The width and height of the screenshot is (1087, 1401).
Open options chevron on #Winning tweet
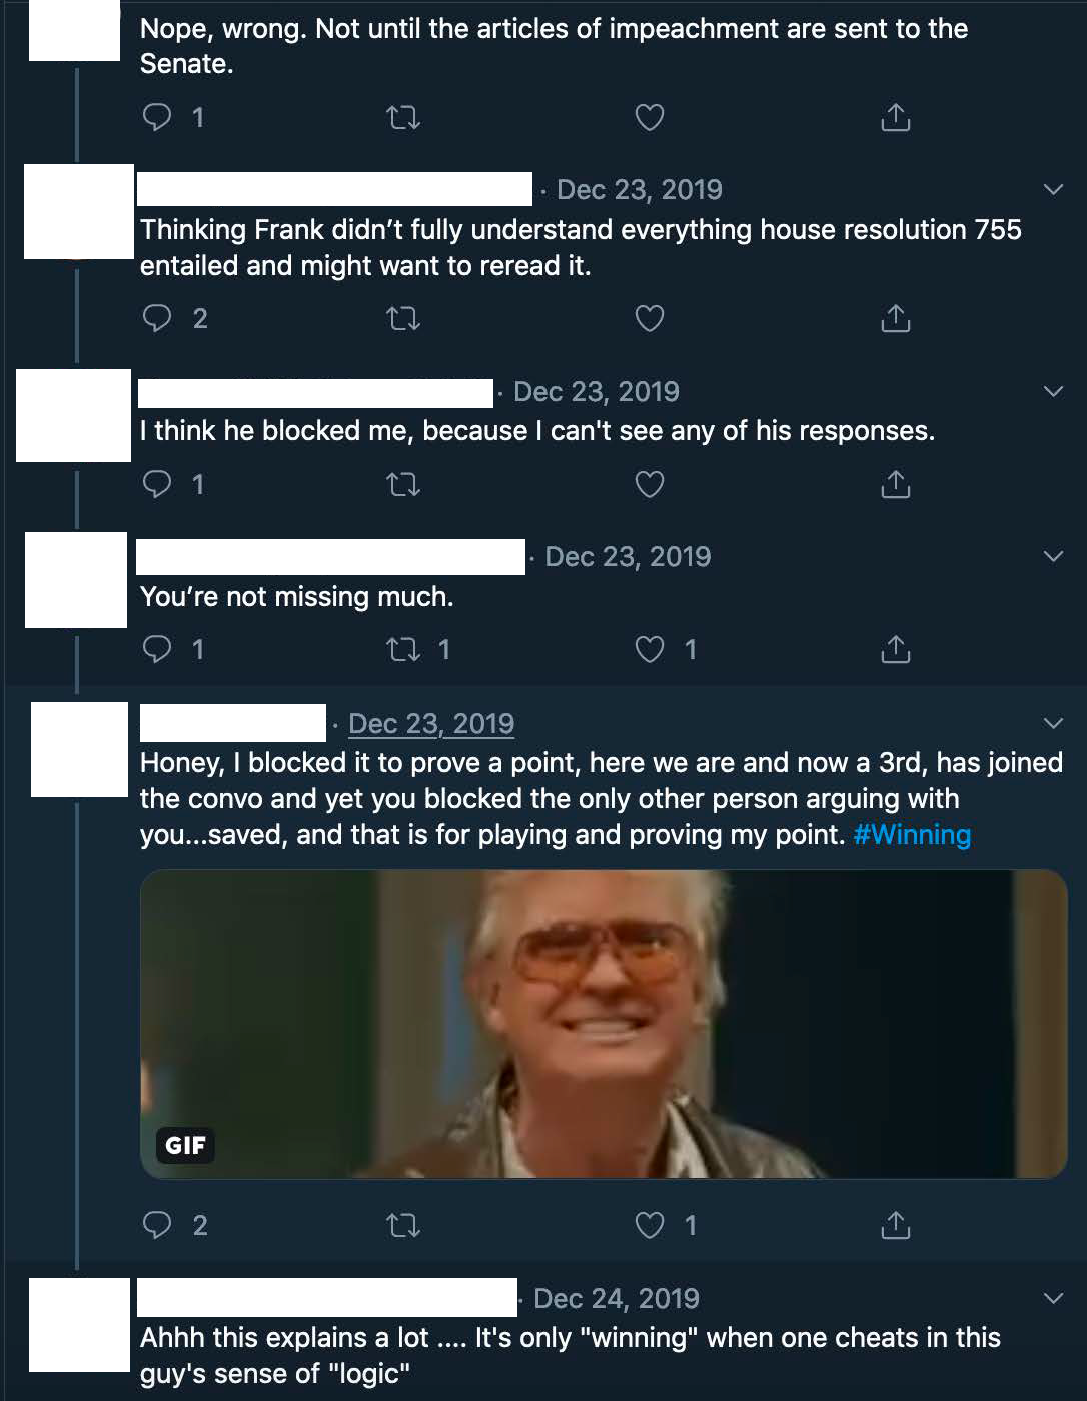pyautogui.click(x=1053, y=723)
